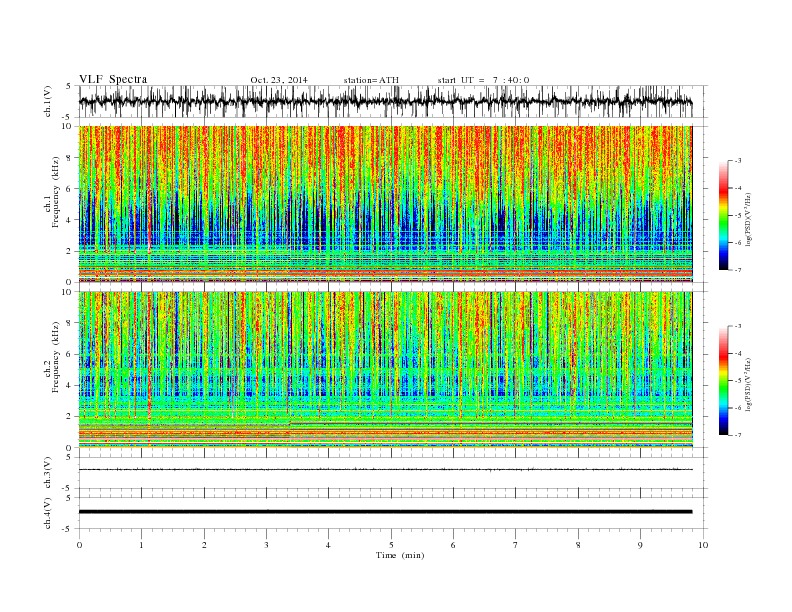Click the "-7" label on ch.2 color bar

pyautogui.click(x=738, y=435)
